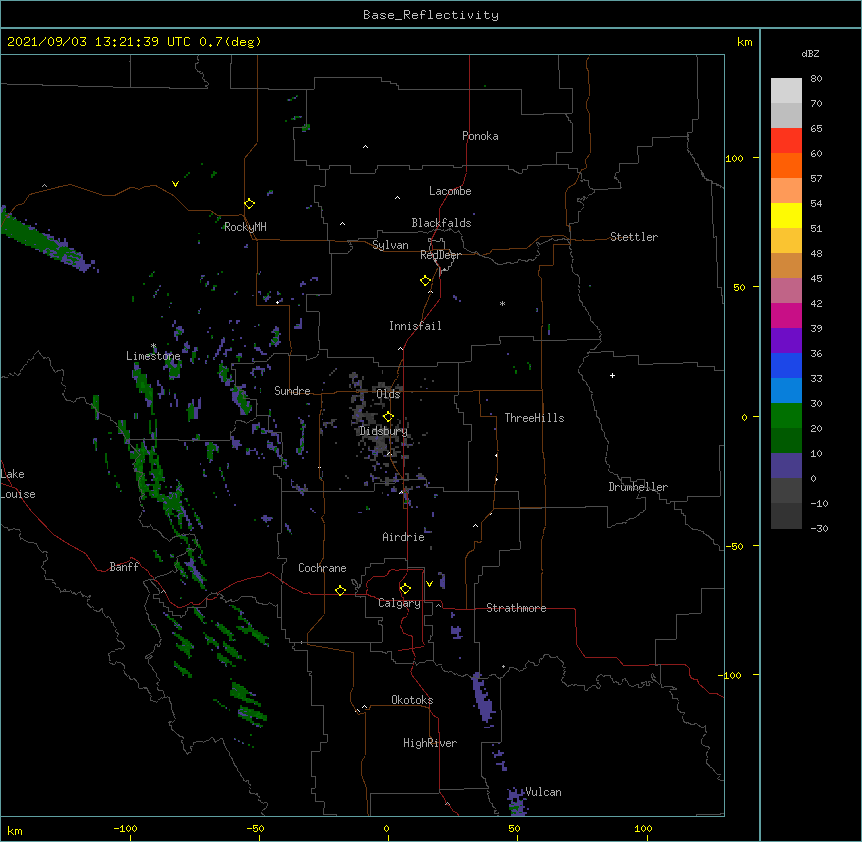Viewport: 862px width, 842px height.
Task: Select the Blackfalds city label
Action: [x=441, y=223]
